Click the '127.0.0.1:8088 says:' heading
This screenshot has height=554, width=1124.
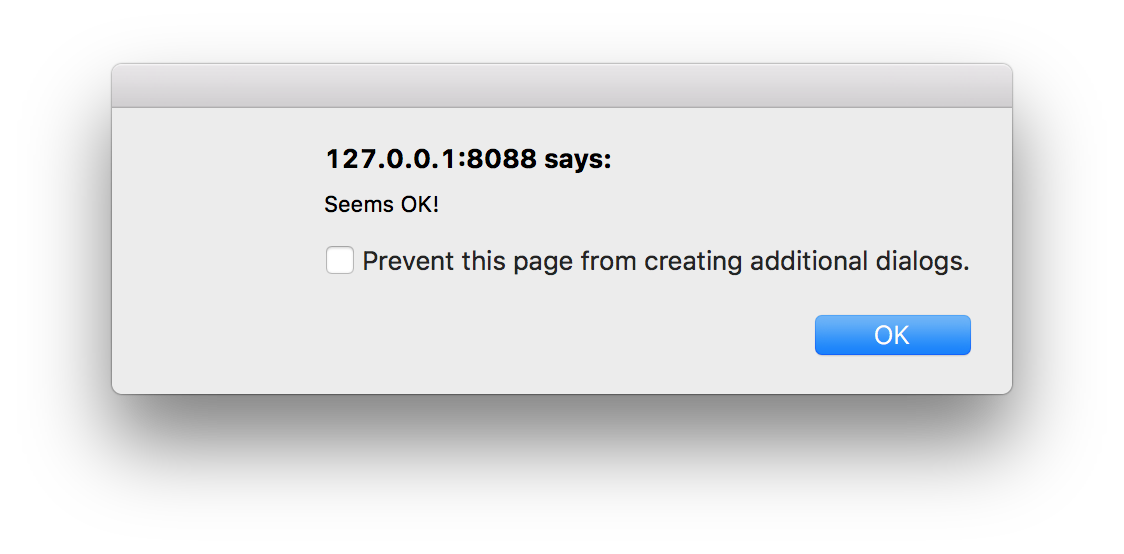click(468, 159)
